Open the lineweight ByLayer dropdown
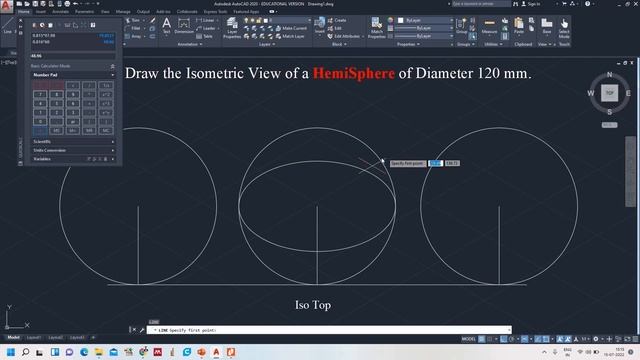This screenshot has width=640, height=360. pyautogui.click(x=424, y=28)
